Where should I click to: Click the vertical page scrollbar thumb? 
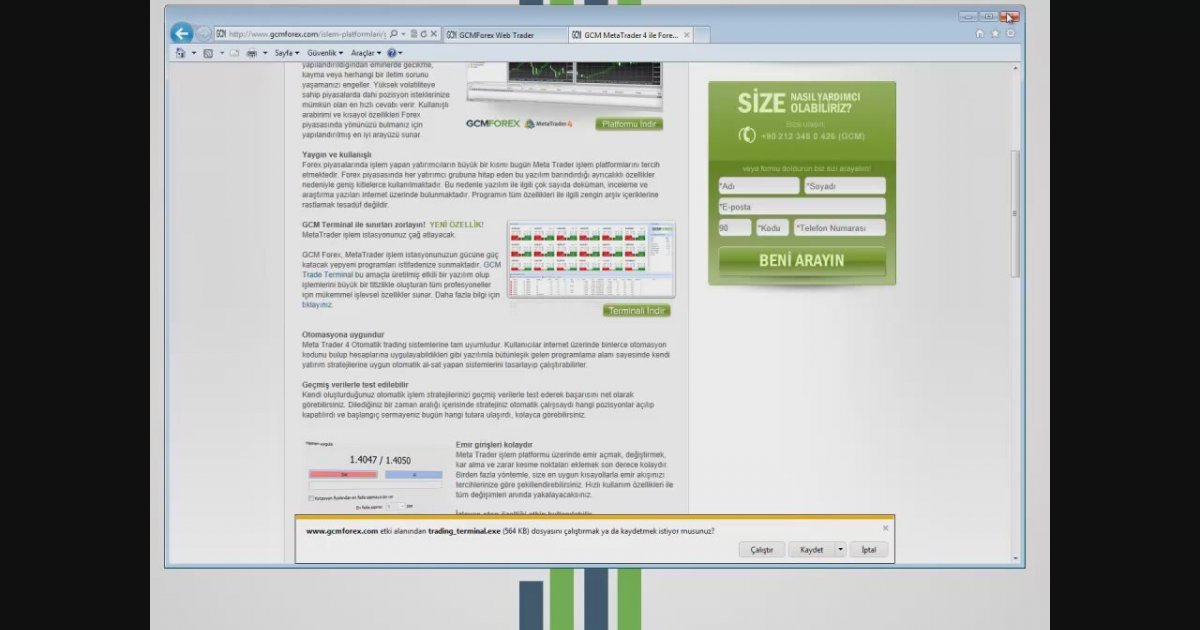pyautogui.click(x=1016, y=215)
